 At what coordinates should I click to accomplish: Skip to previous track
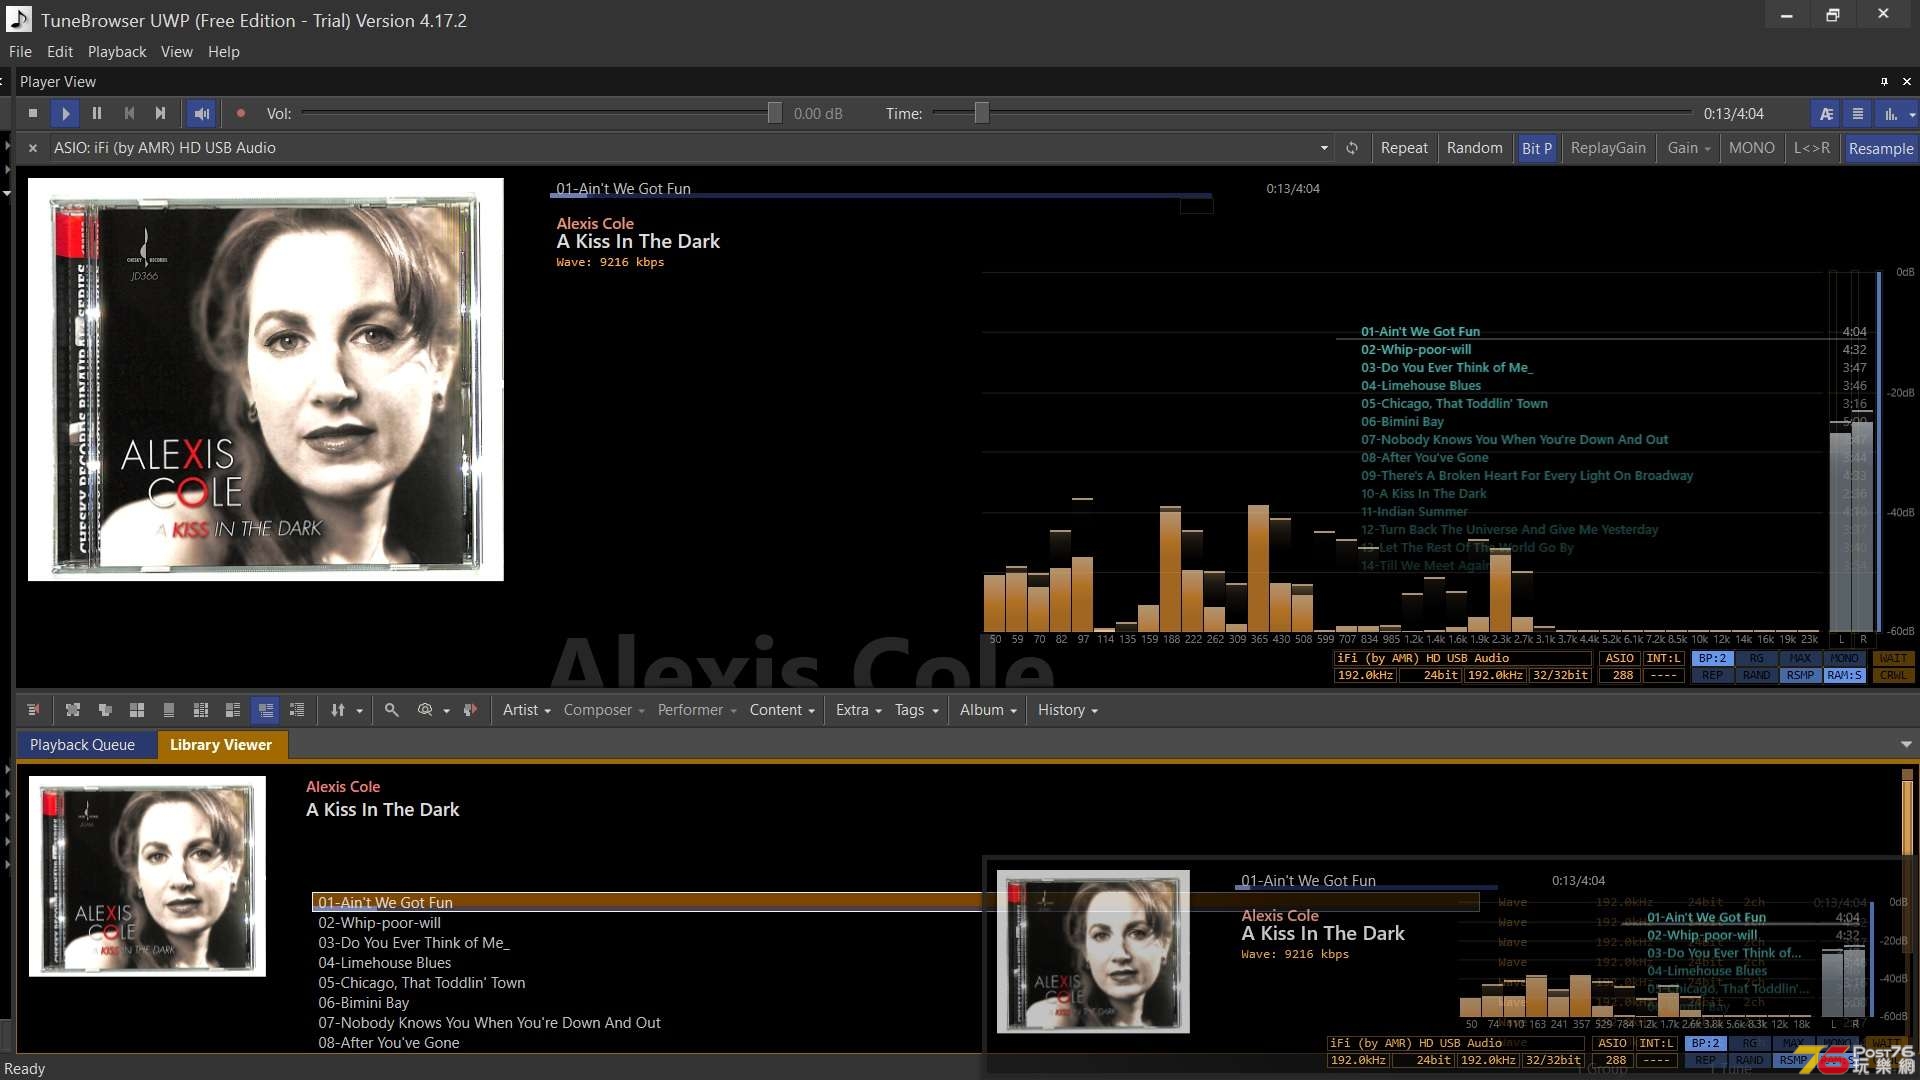[x=129, y=114]
